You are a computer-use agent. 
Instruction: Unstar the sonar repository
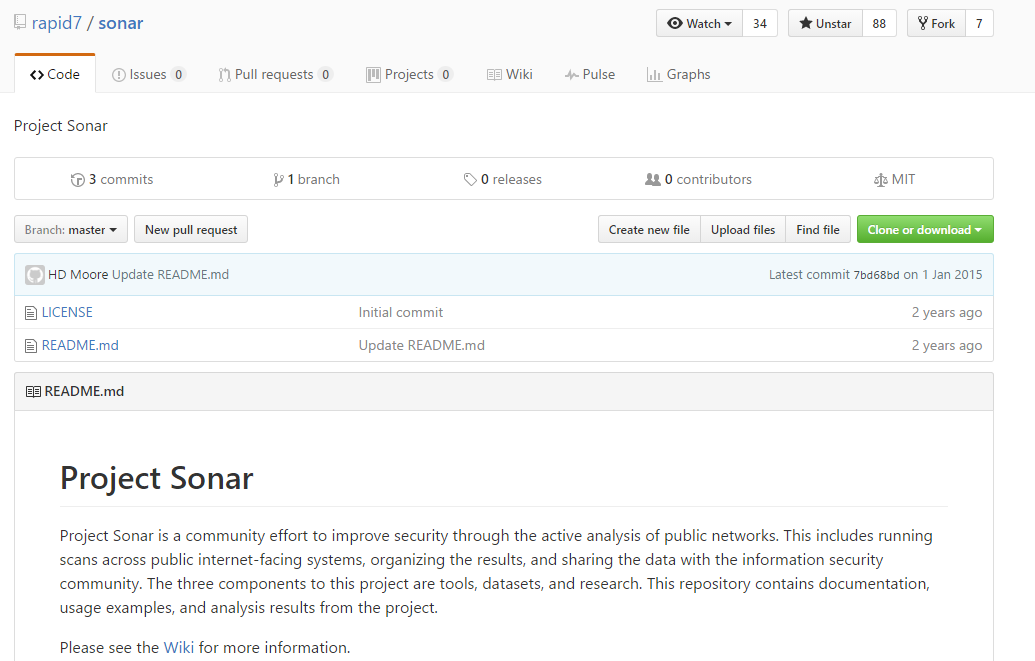click(x=825, y=24)
